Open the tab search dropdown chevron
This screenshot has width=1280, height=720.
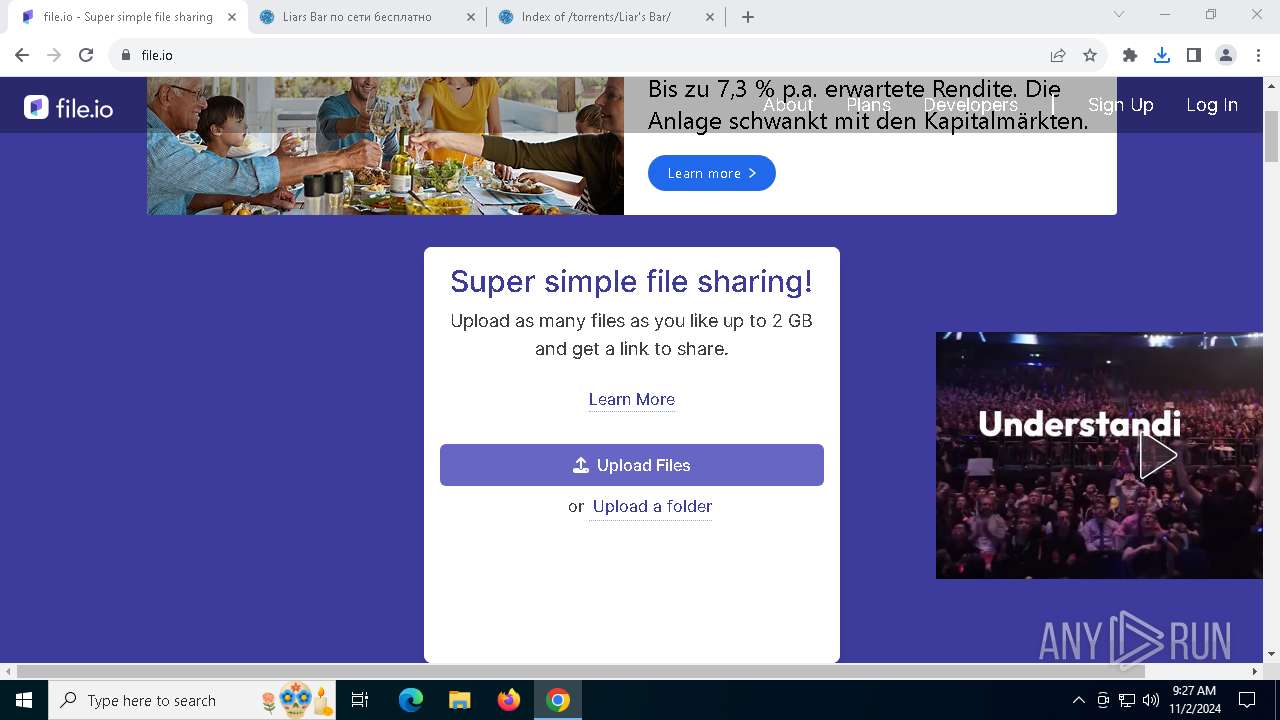pyautogui.click(x=1119, y=14)
